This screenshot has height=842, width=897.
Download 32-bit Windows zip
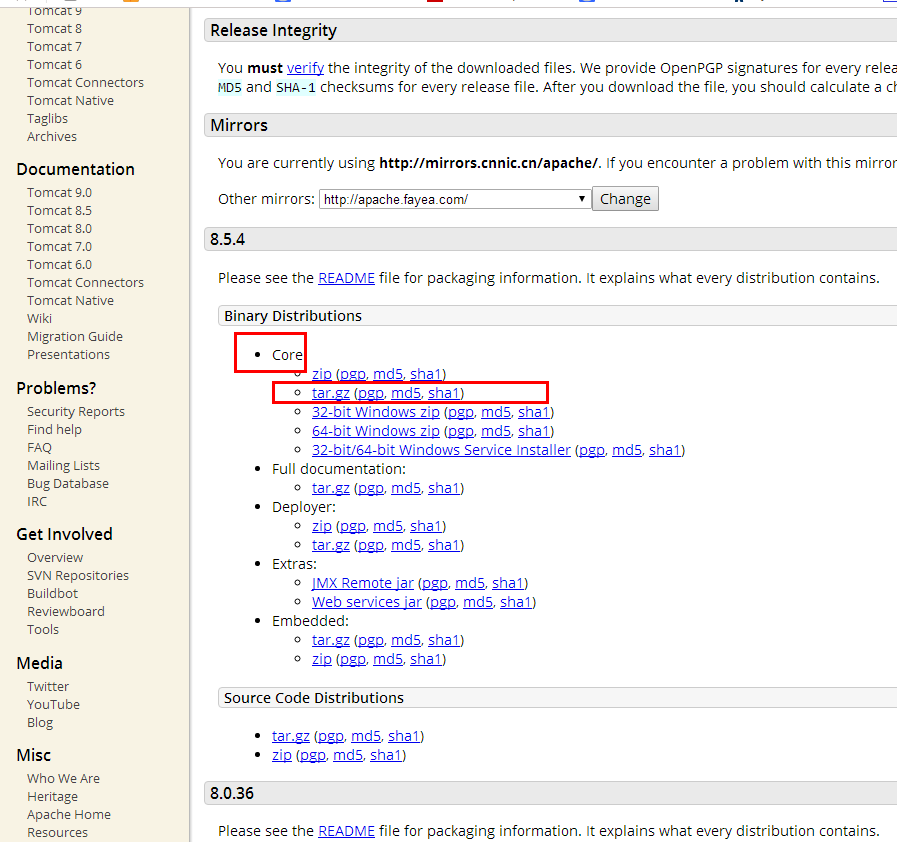click(376, 412)
